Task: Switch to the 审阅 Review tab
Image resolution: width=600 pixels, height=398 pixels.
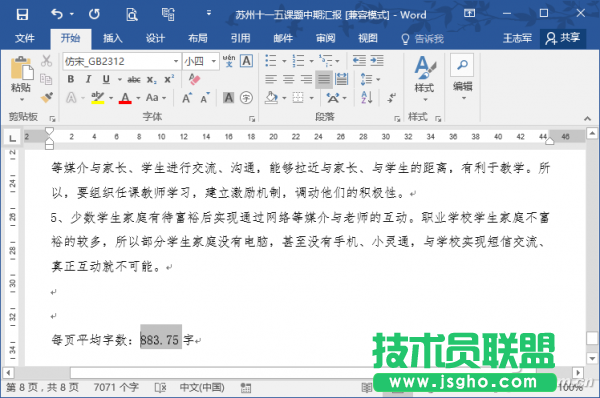Action: click(x=325, y=38)
